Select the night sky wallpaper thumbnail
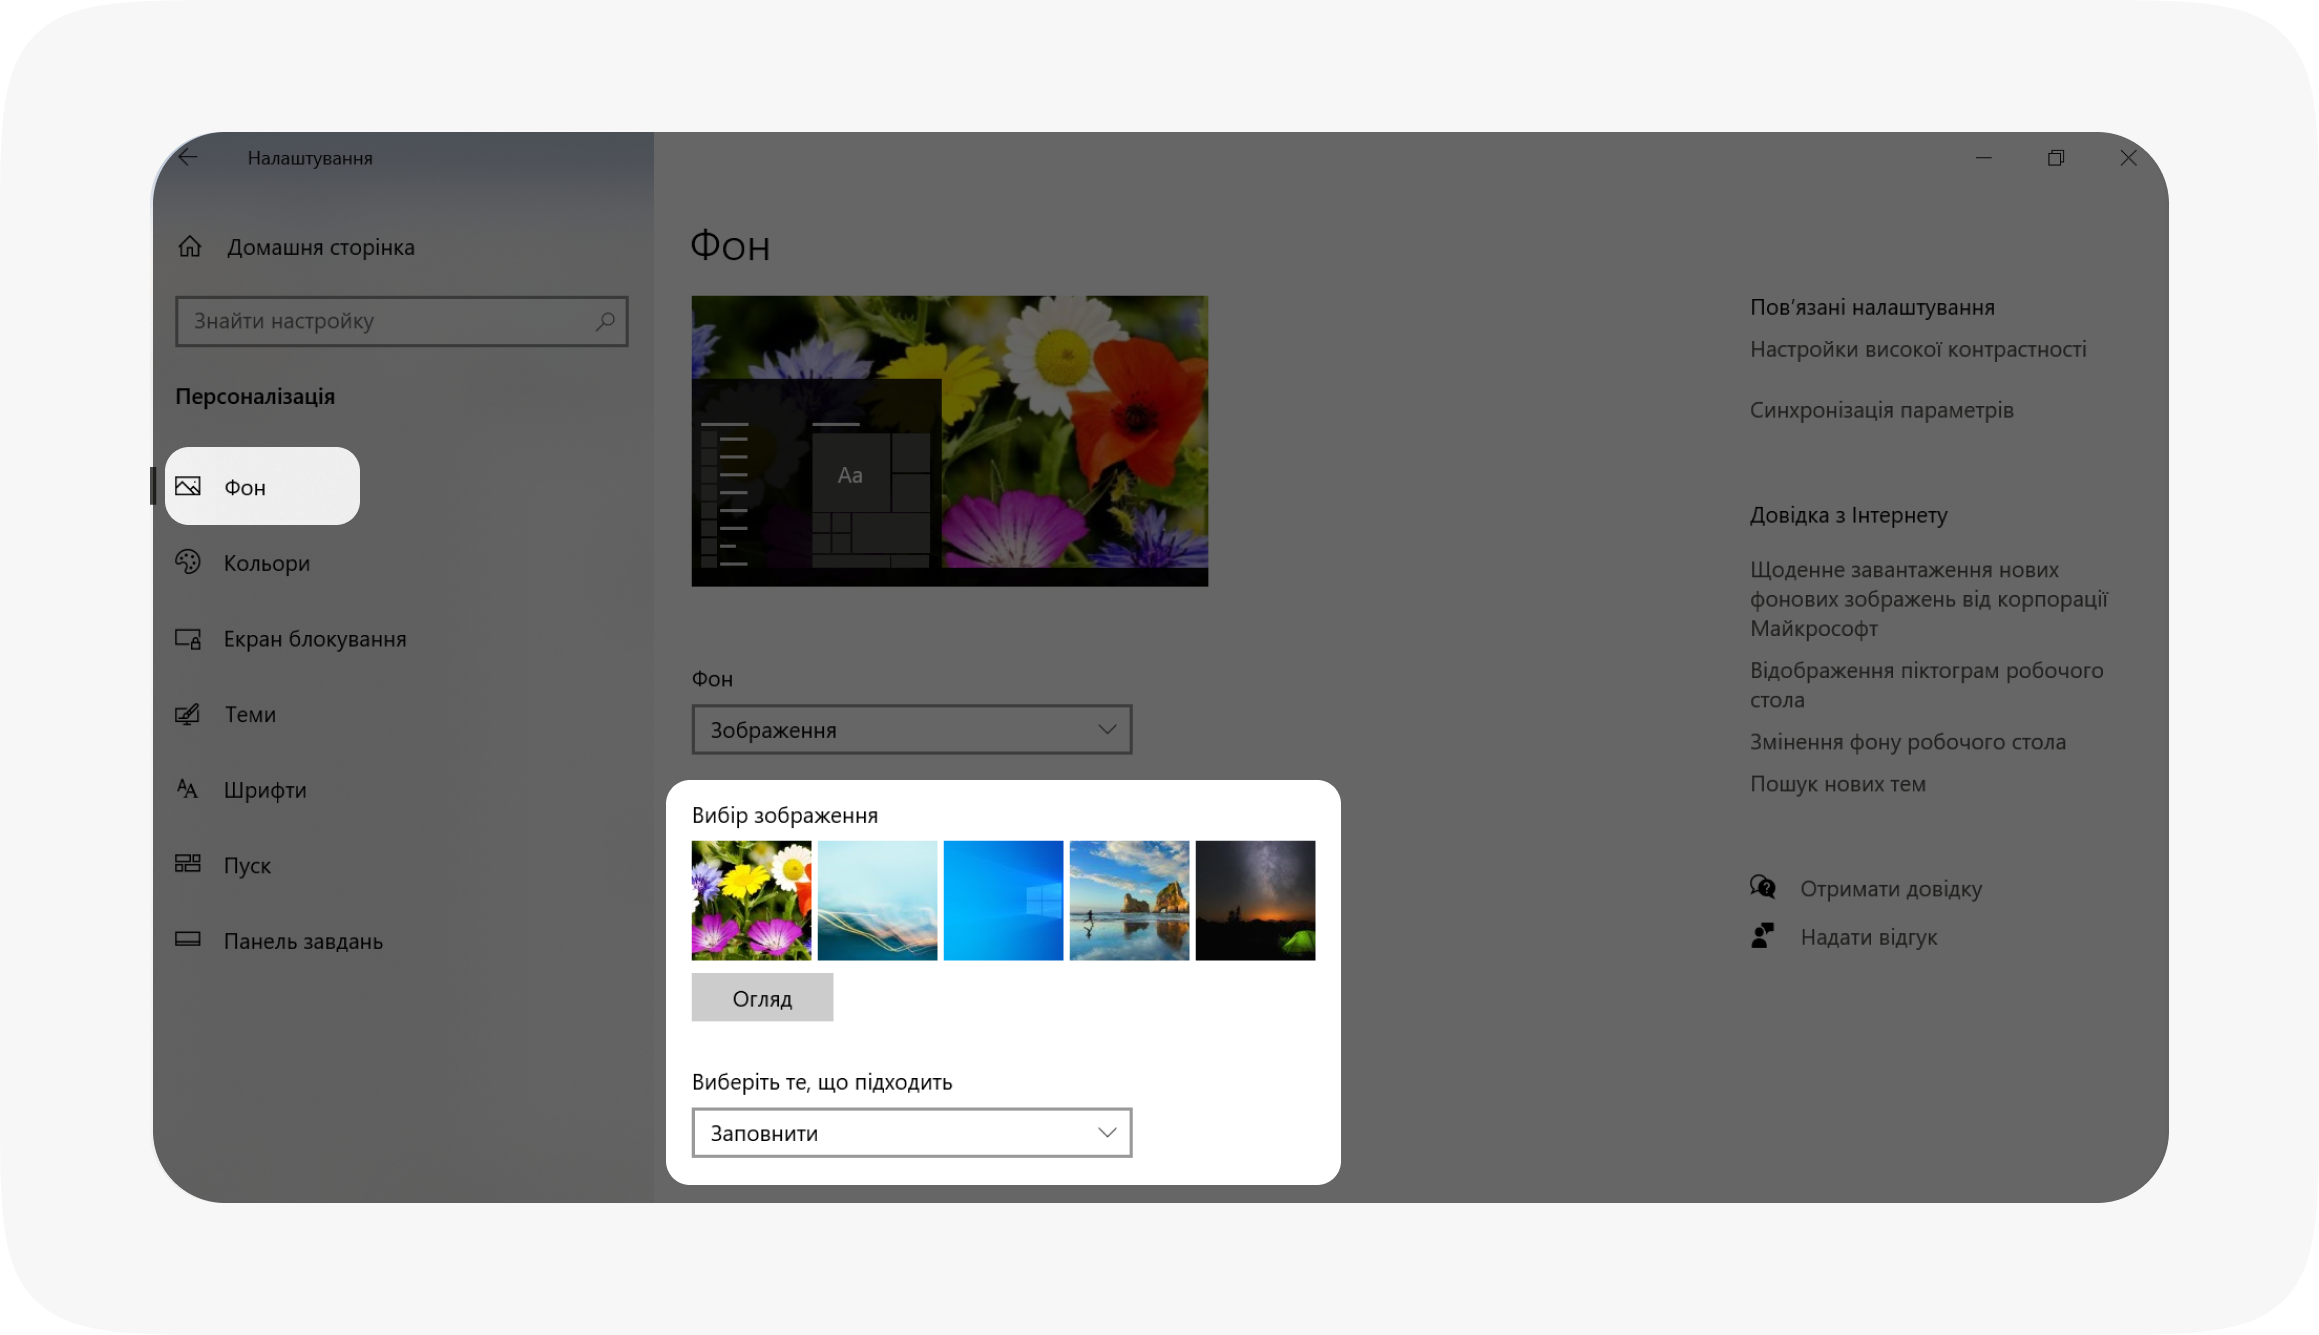Viewport: 2319px width, 1335px height. (x=1255, y=899)
